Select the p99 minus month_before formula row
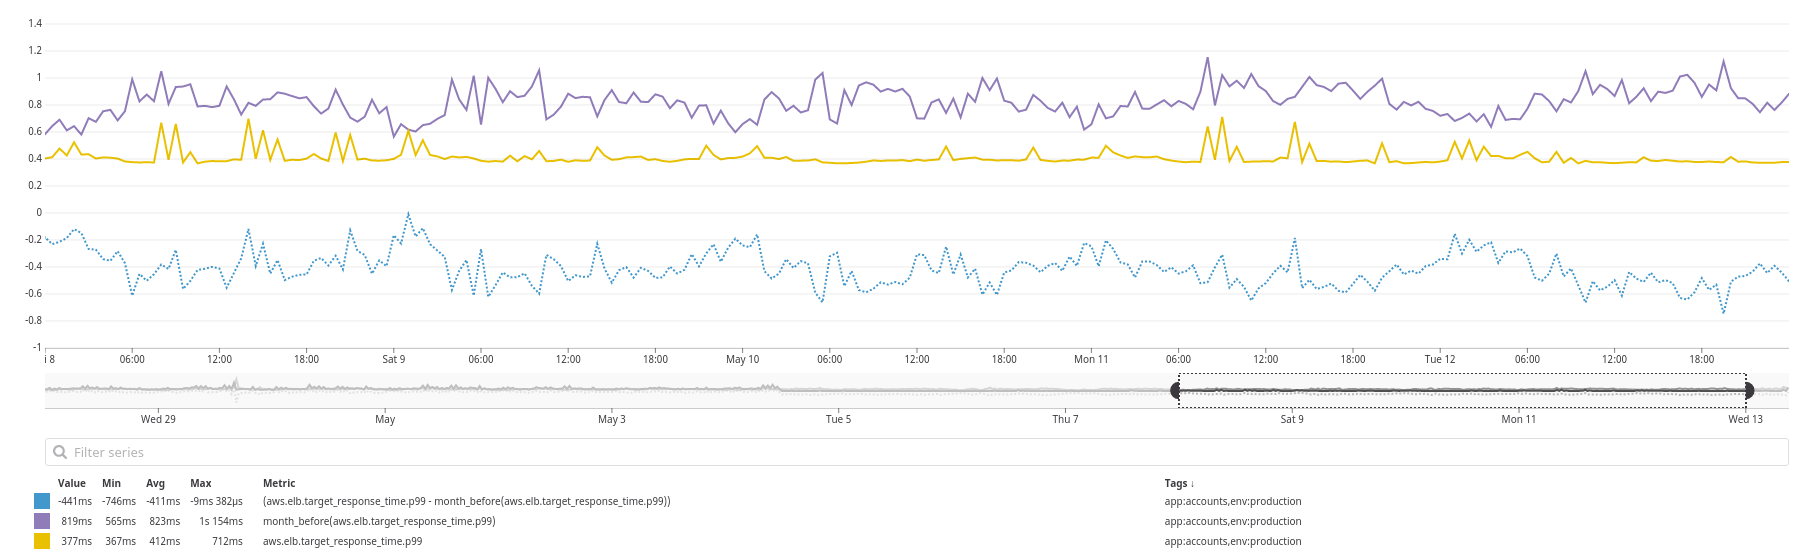This screenshot has width=1800, height=555. pos(466,501)
